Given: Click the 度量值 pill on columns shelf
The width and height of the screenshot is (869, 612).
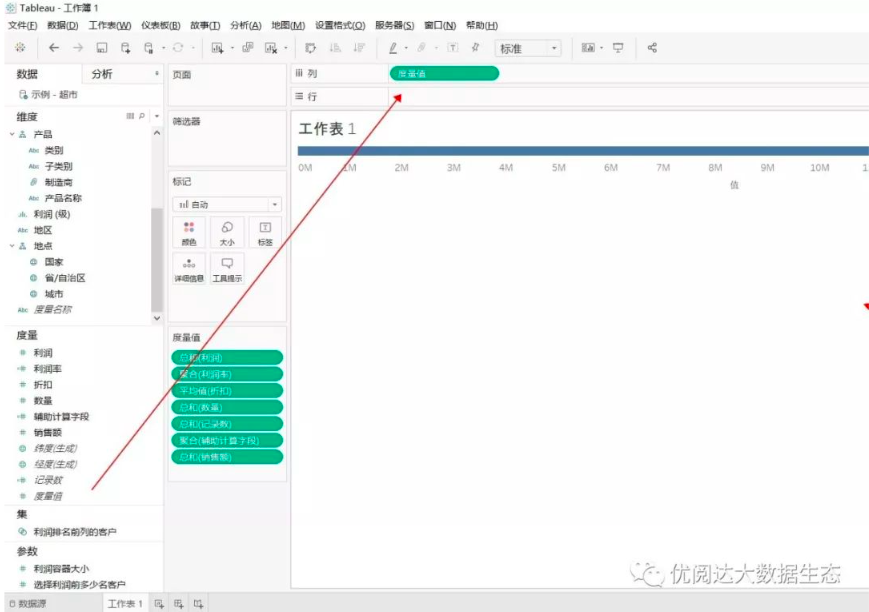Looking at the screenshot, I should [x=443, y=73].
